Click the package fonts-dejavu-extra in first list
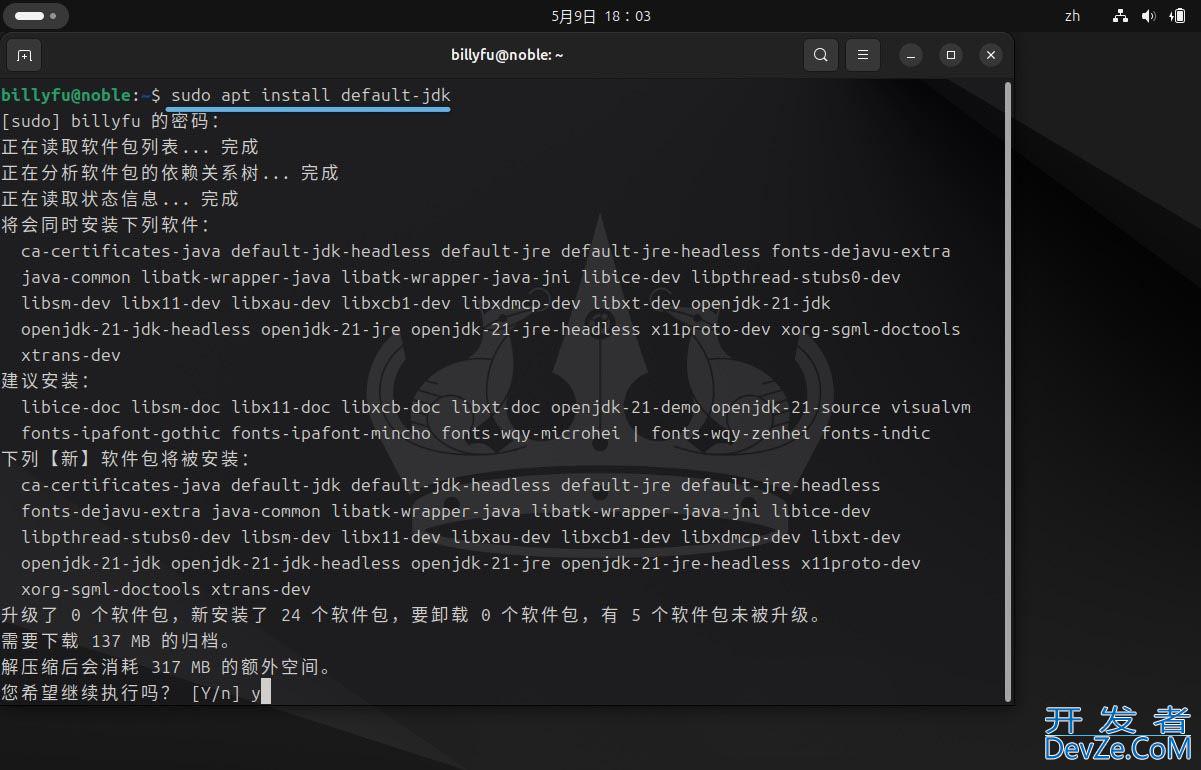This screenshot has width=1201, height=770. point(861,251)
